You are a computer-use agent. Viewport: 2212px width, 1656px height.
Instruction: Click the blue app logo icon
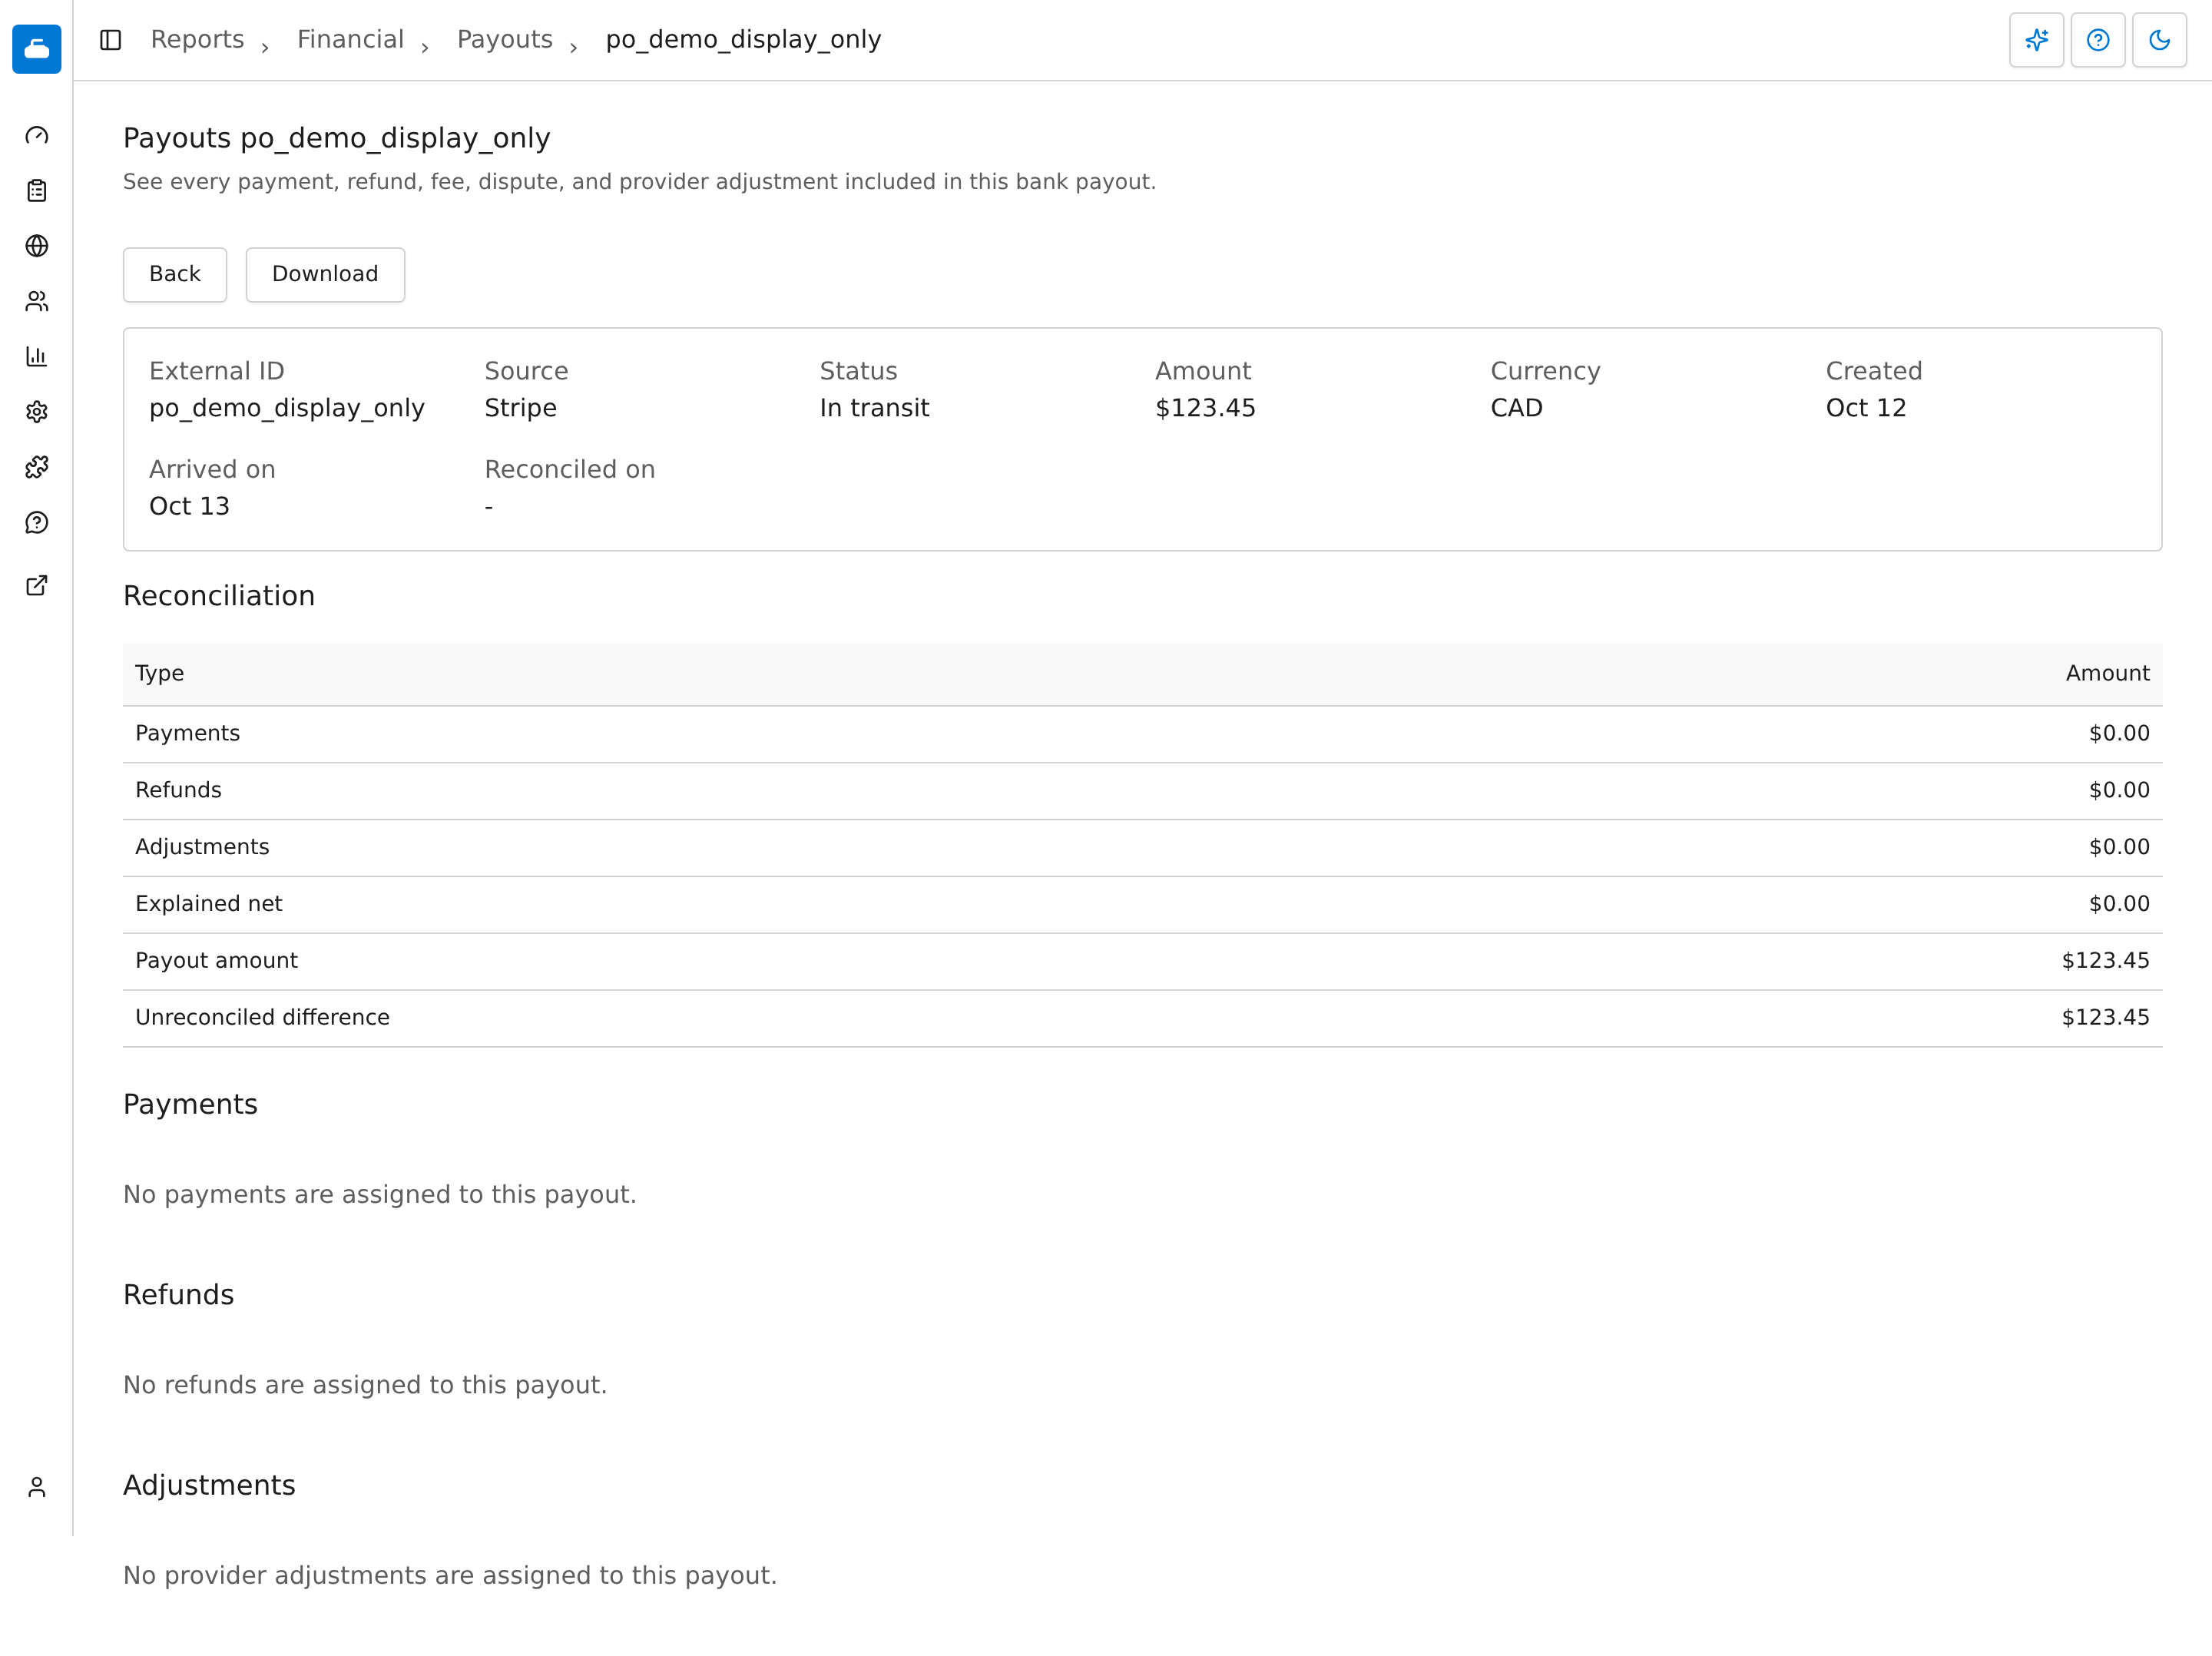(37, 49)
